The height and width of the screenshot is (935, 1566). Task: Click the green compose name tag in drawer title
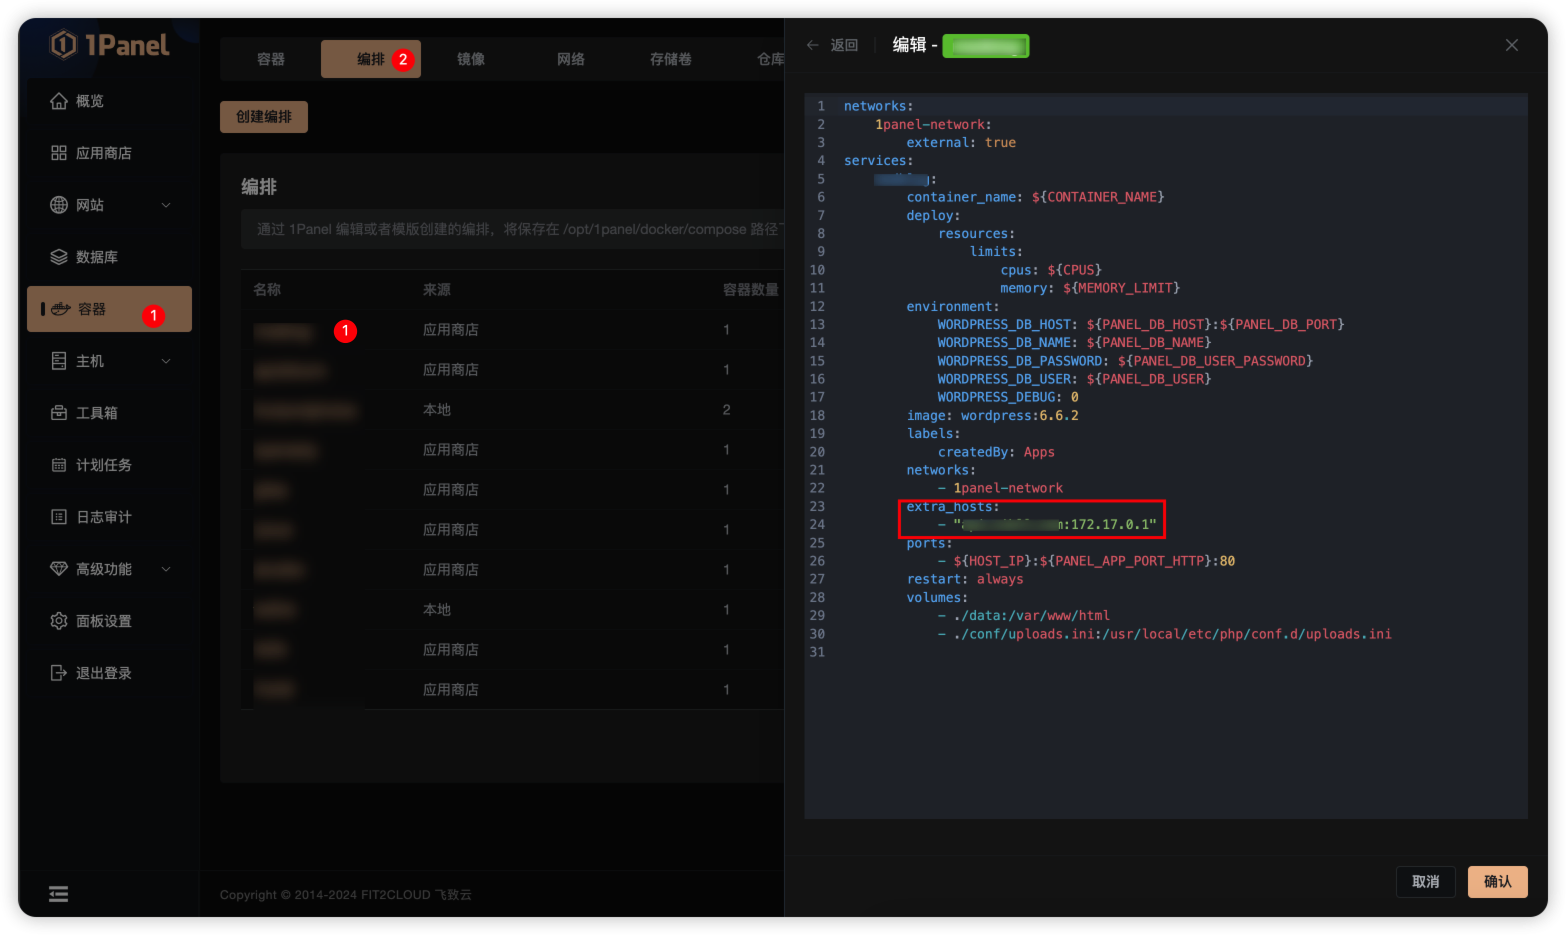[x=985, y=45]
